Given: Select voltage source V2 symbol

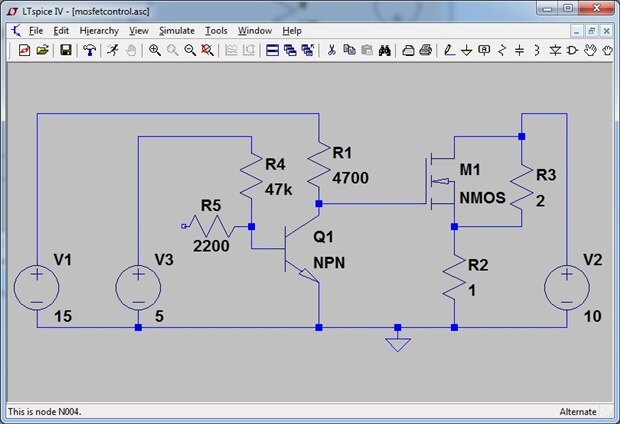Looking at the screenshot, I should point(567,288).
